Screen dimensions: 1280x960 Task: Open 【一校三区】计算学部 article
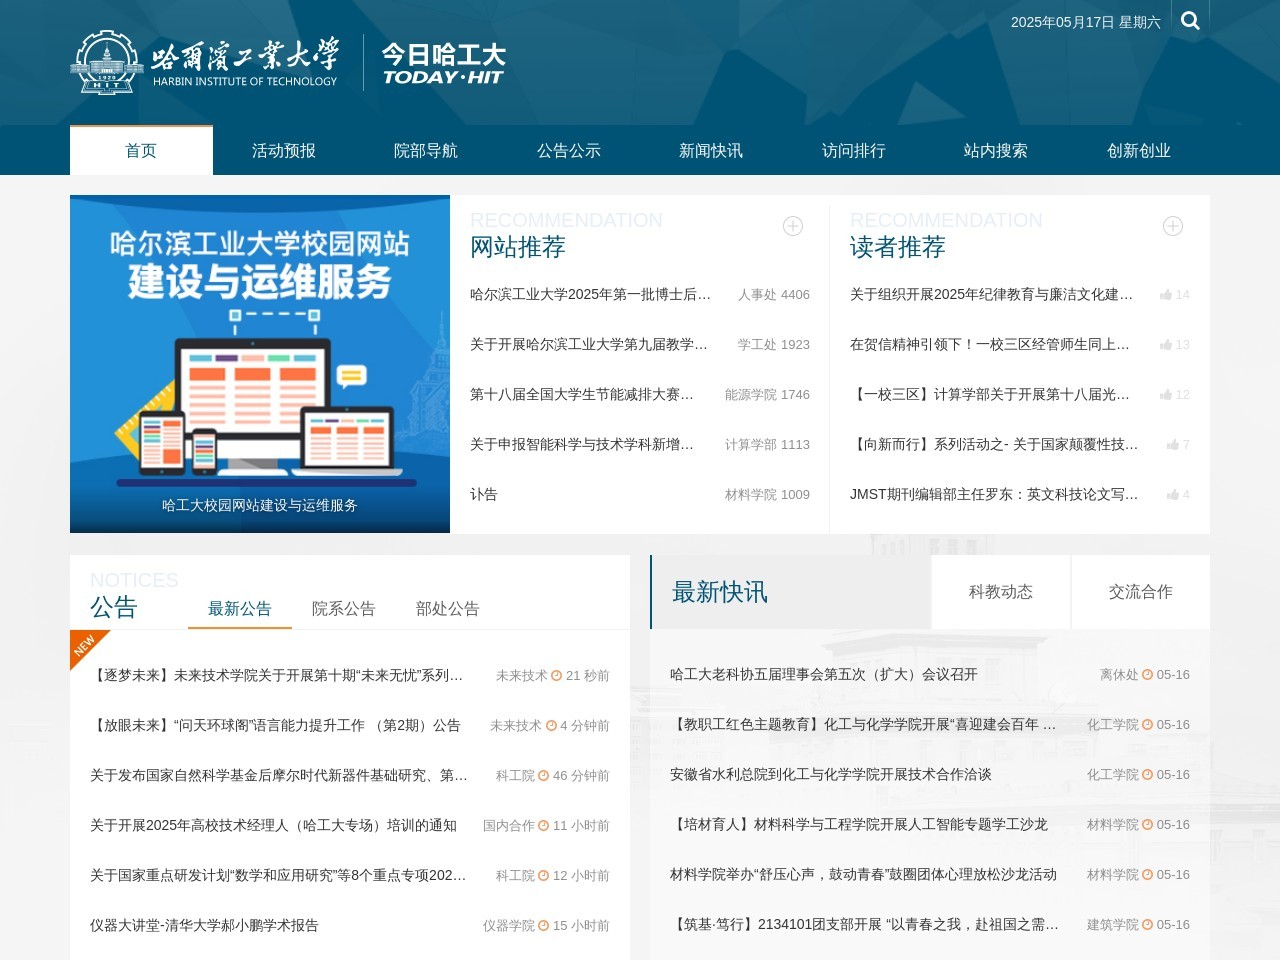point(990,395)
